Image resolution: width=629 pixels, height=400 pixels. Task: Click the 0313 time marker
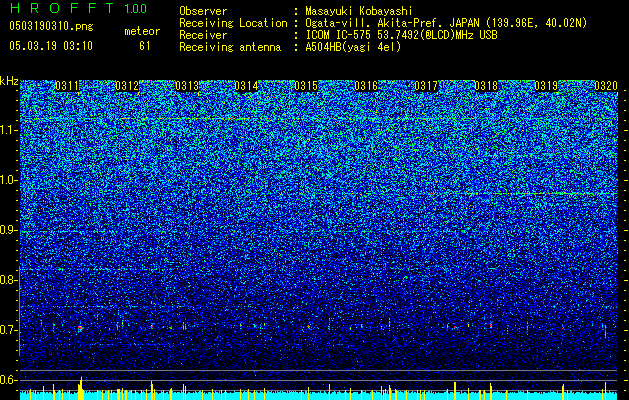point(187,86)
